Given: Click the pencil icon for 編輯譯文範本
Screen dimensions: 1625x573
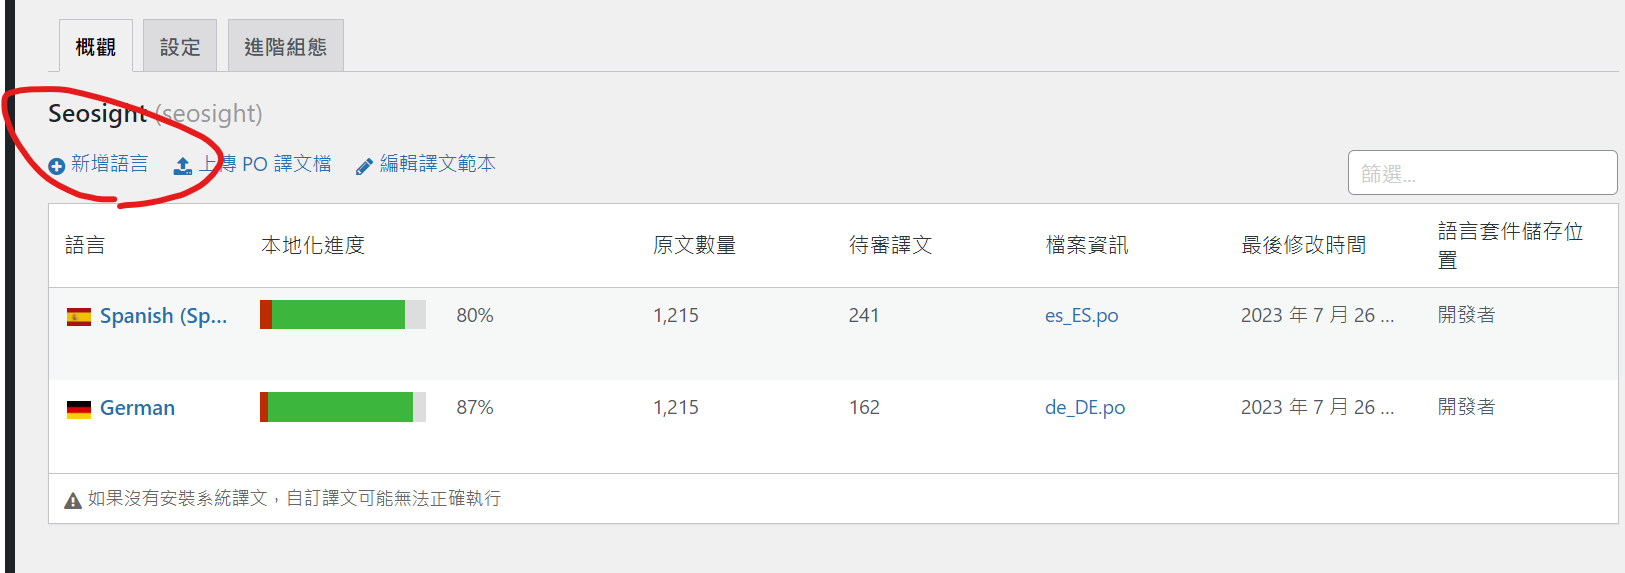Looking at the screenshot, I should point(364,166).
